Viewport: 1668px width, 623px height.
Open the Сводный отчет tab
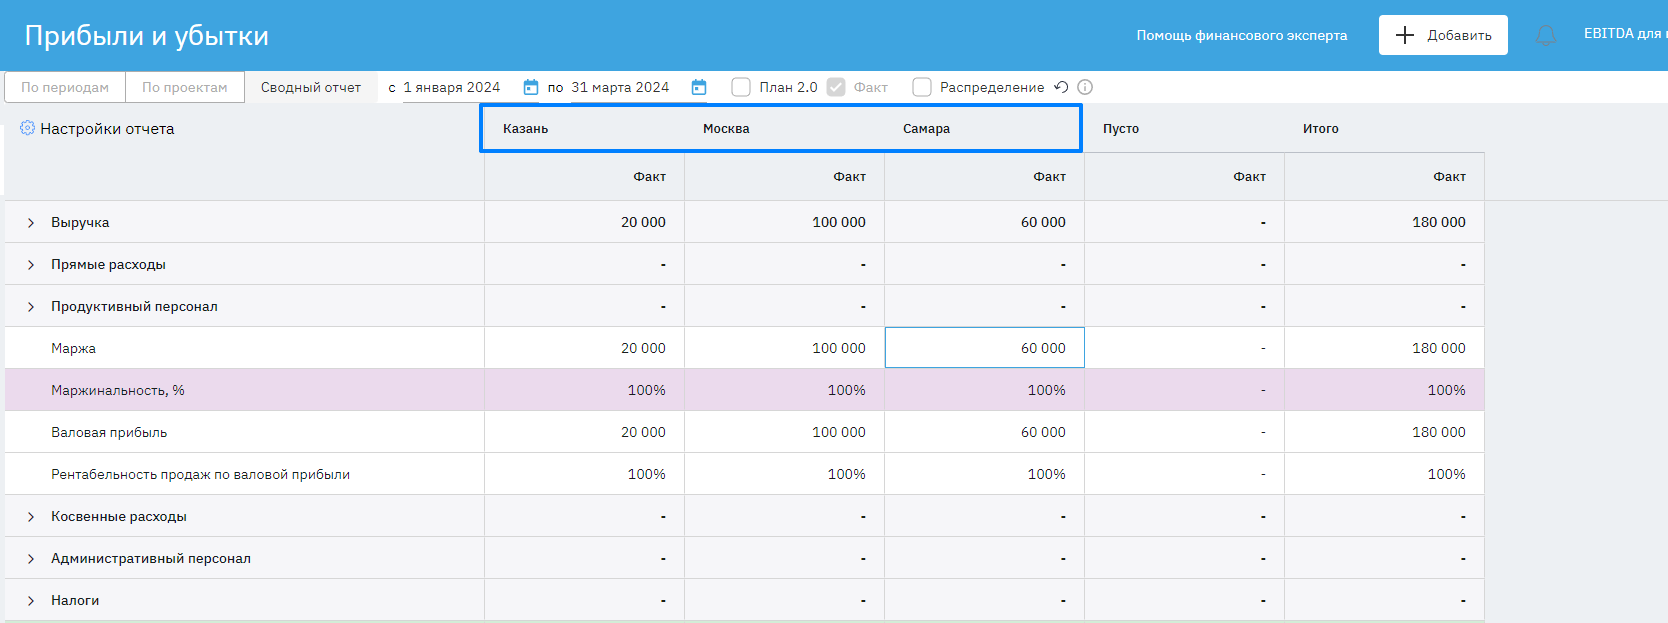tap(311, 87)
